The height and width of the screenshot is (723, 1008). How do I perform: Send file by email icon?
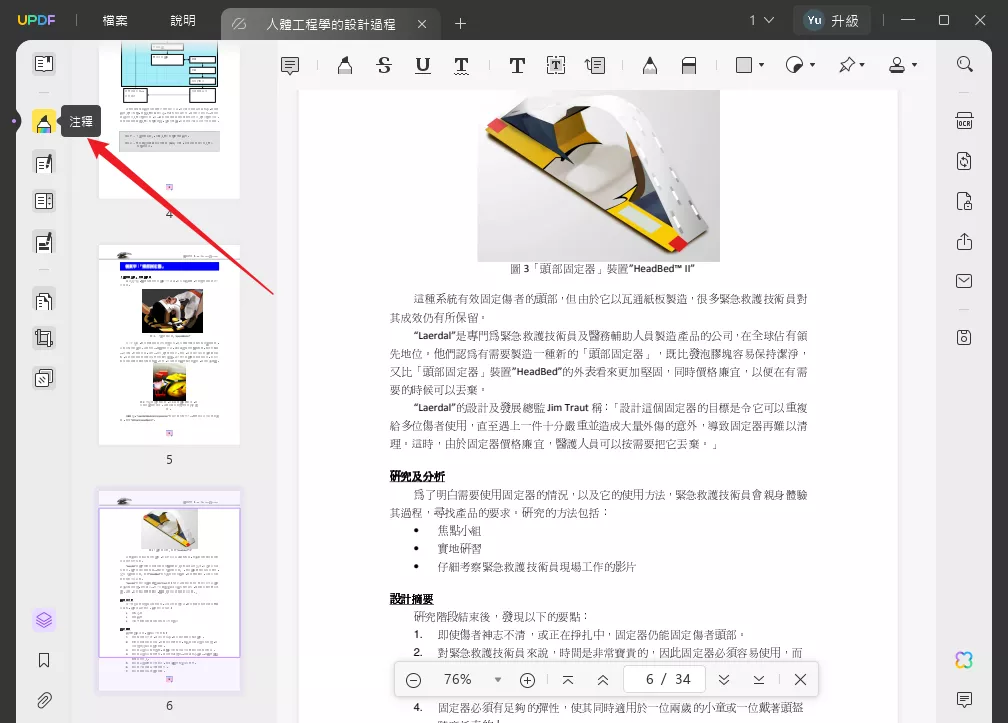(964, 281)
